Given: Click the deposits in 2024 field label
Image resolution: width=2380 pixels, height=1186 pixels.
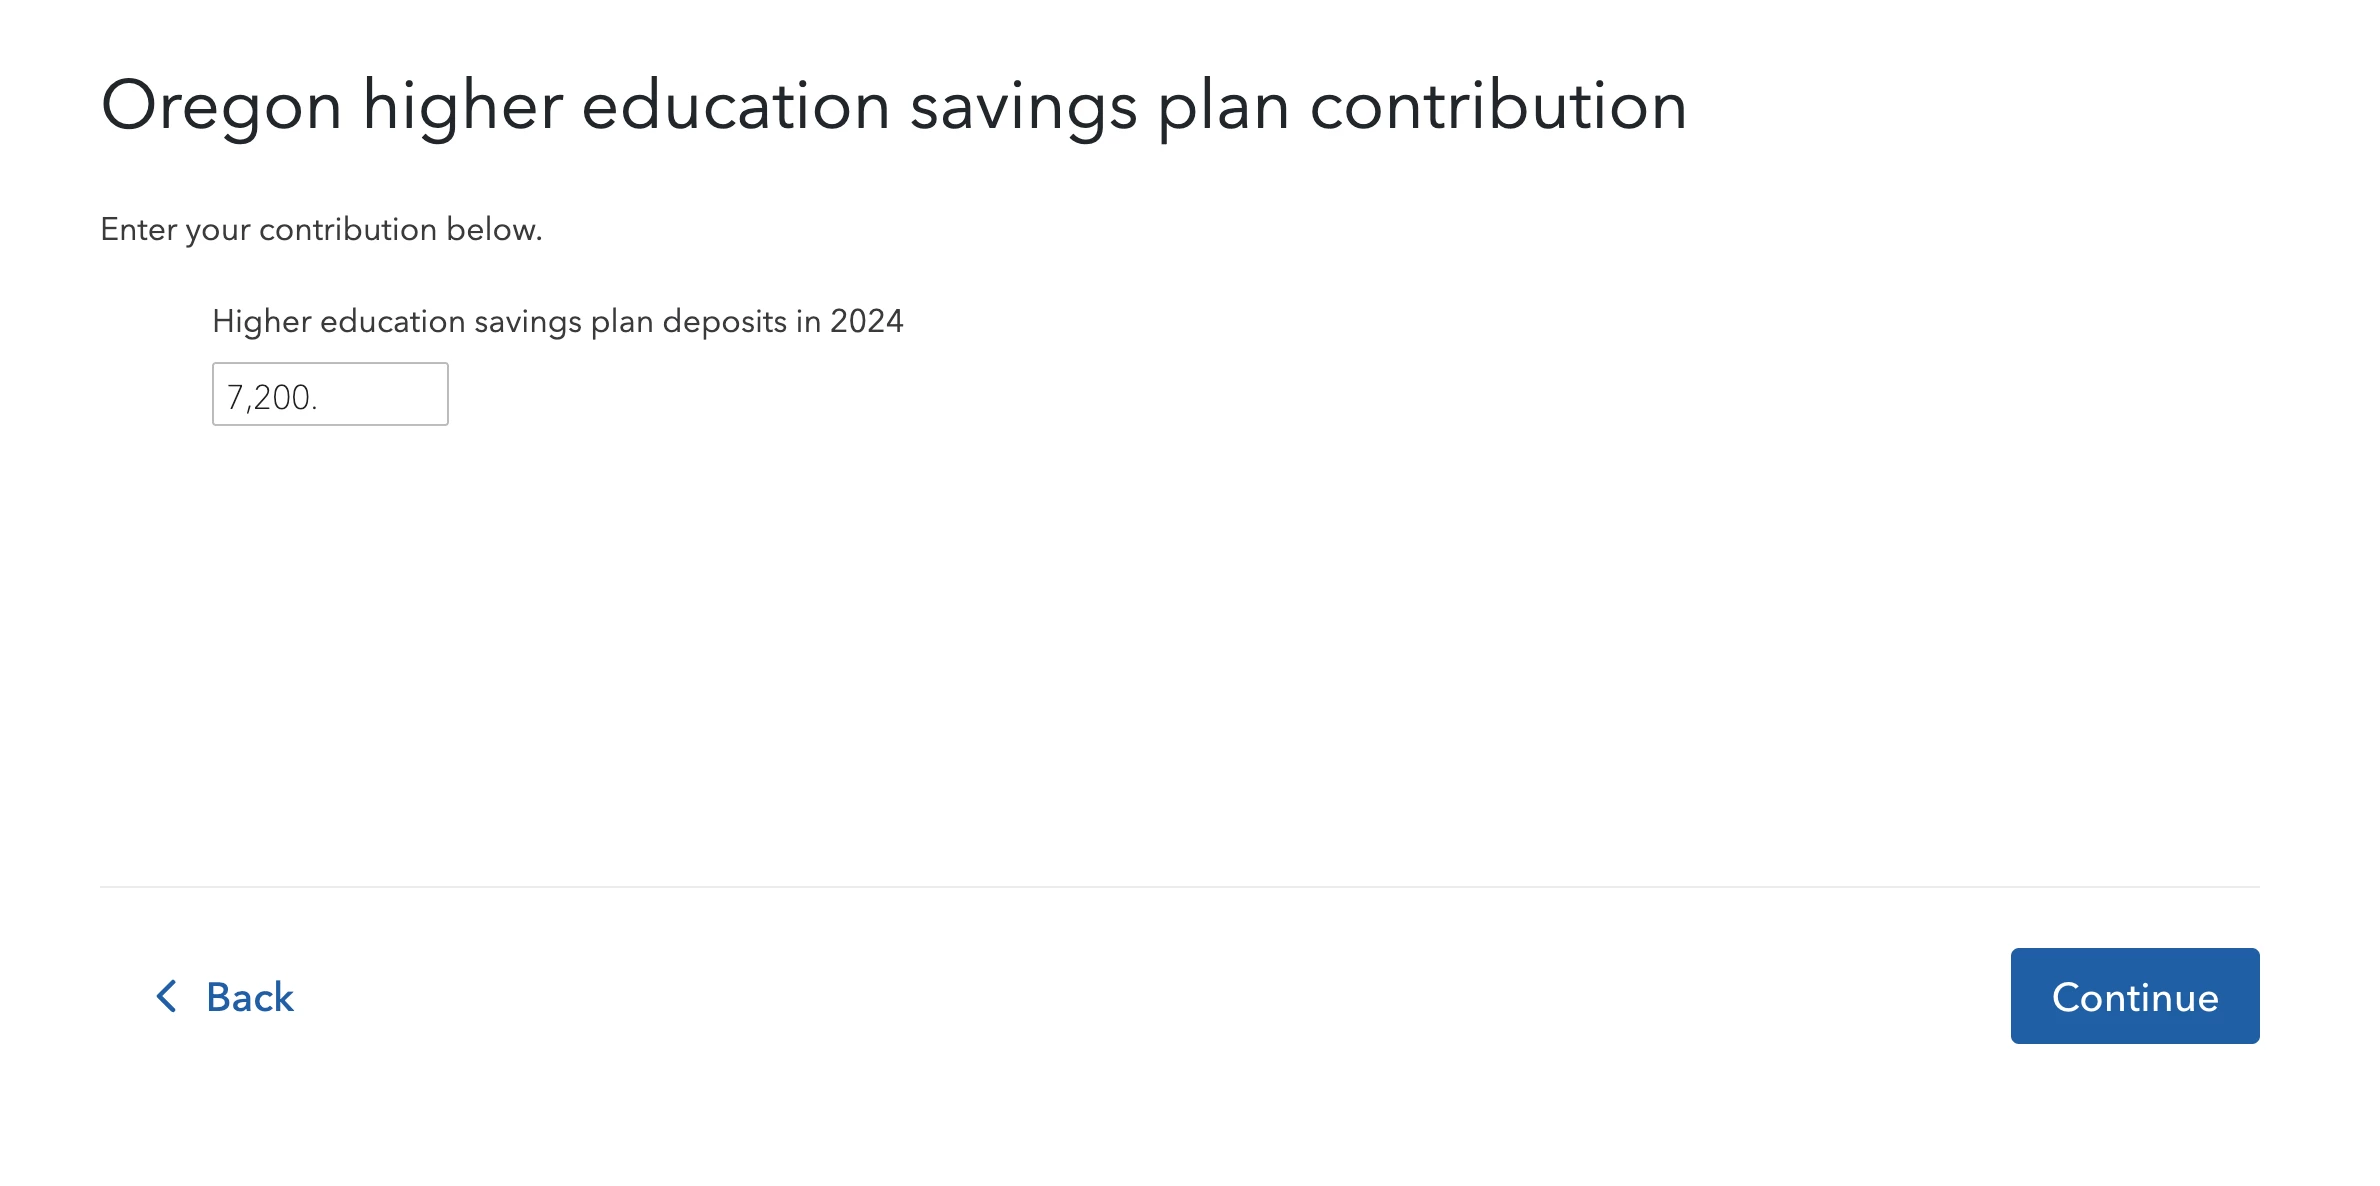Looking at the screenshot, I should [x=557, y=321].
